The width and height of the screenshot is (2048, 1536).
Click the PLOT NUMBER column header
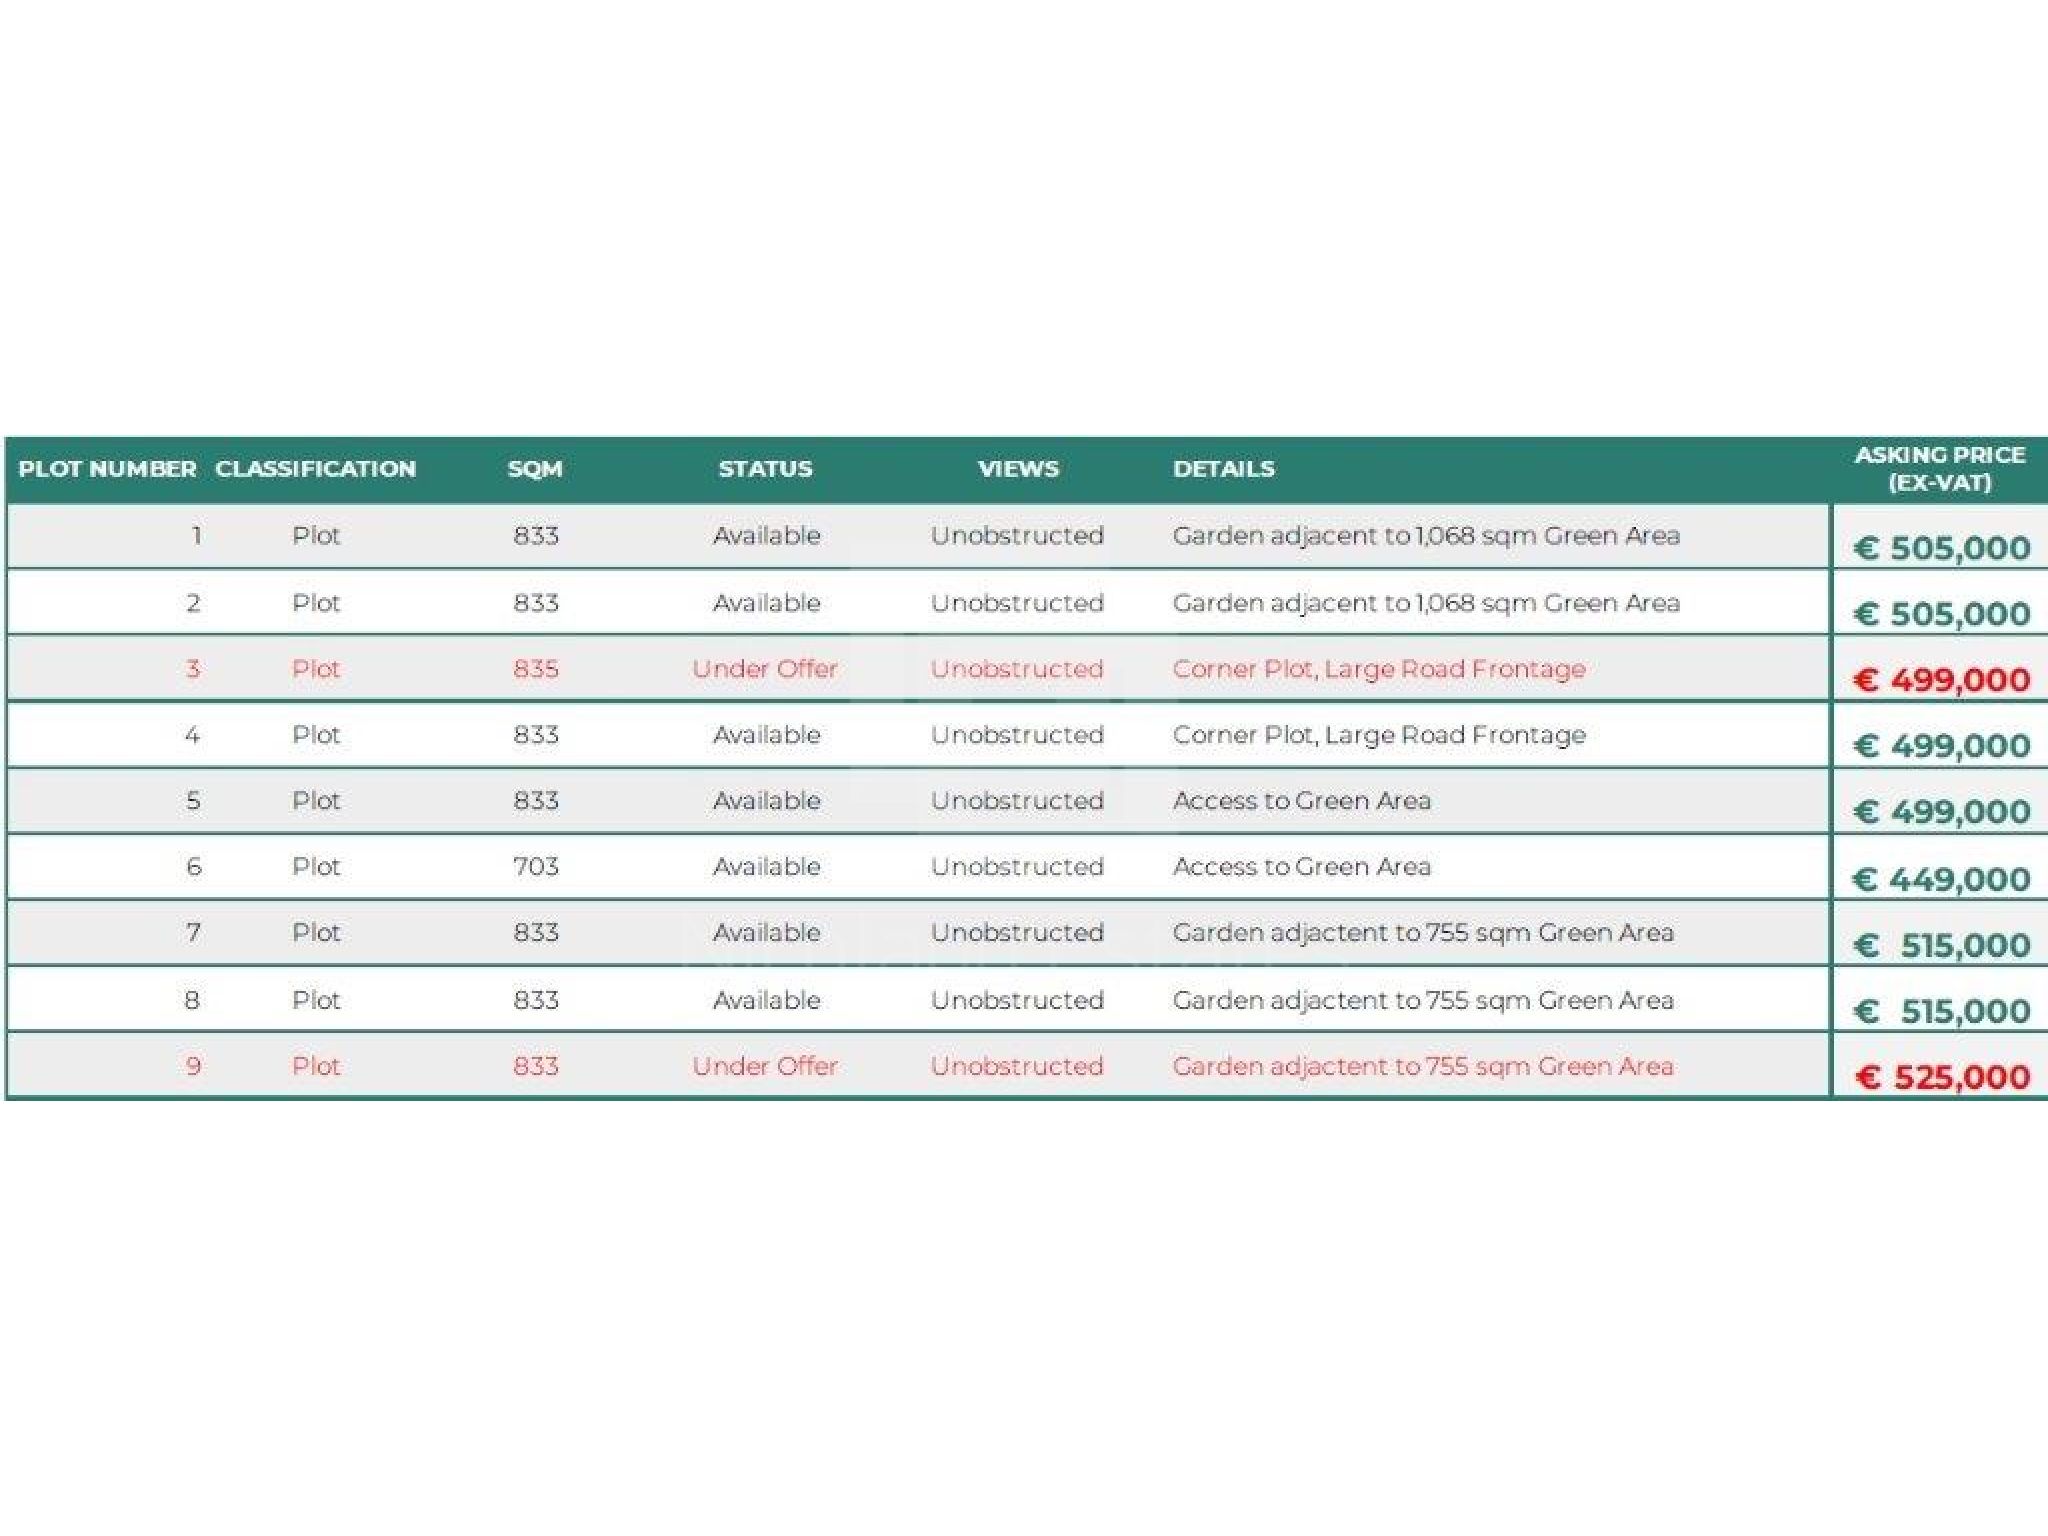click(107, 469)
